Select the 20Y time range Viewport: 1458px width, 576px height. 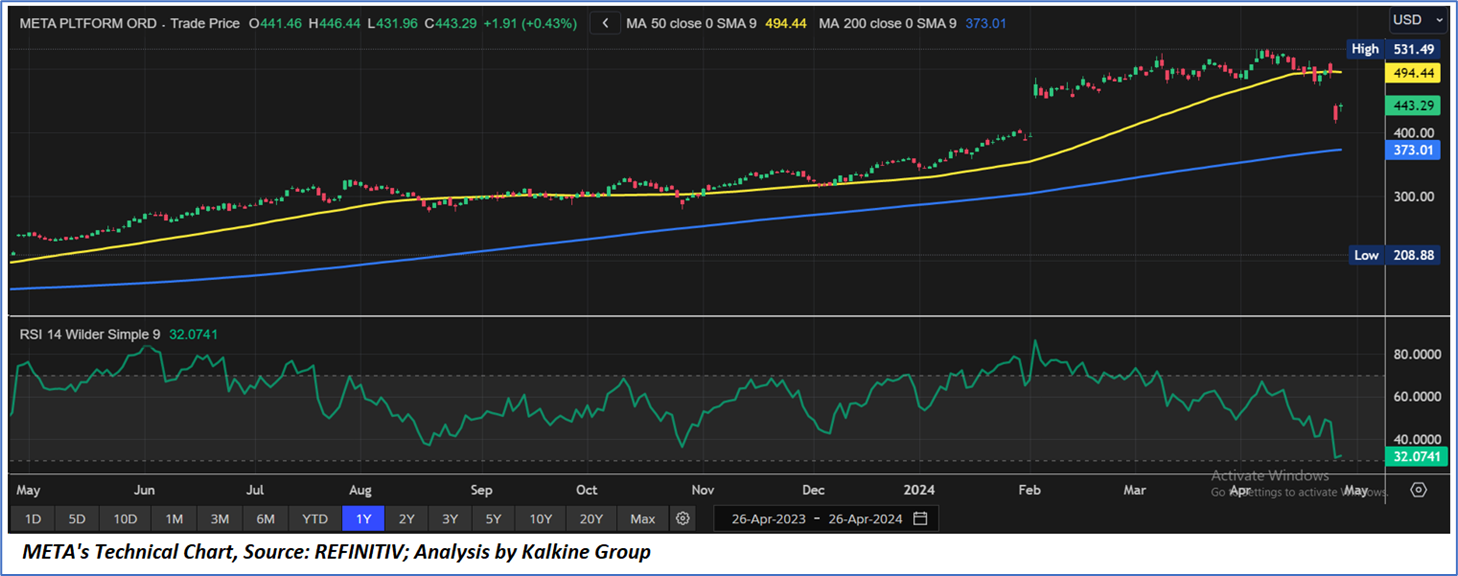point(591,518)
